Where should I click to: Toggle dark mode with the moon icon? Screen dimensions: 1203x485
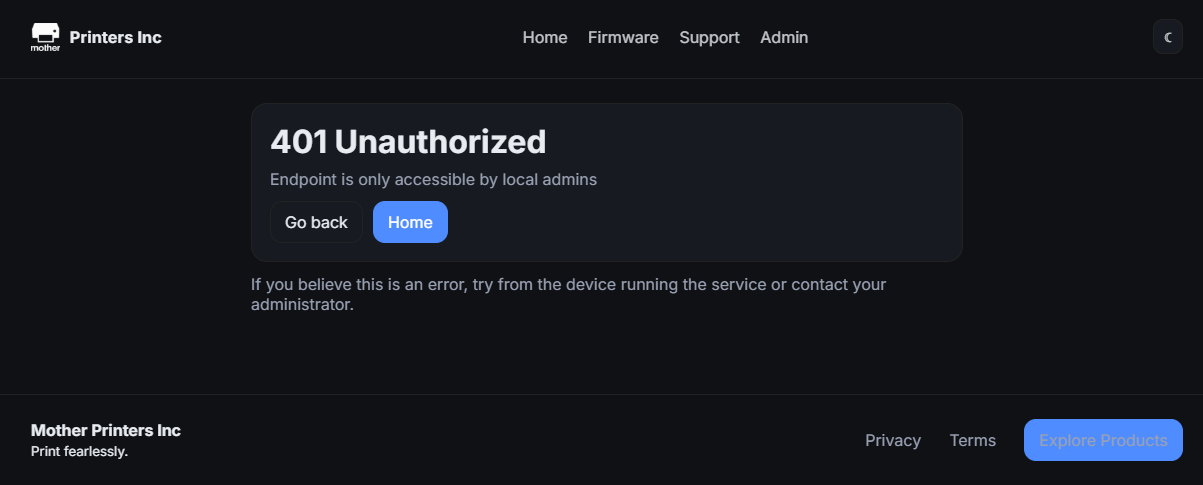tap(1167, 37)
